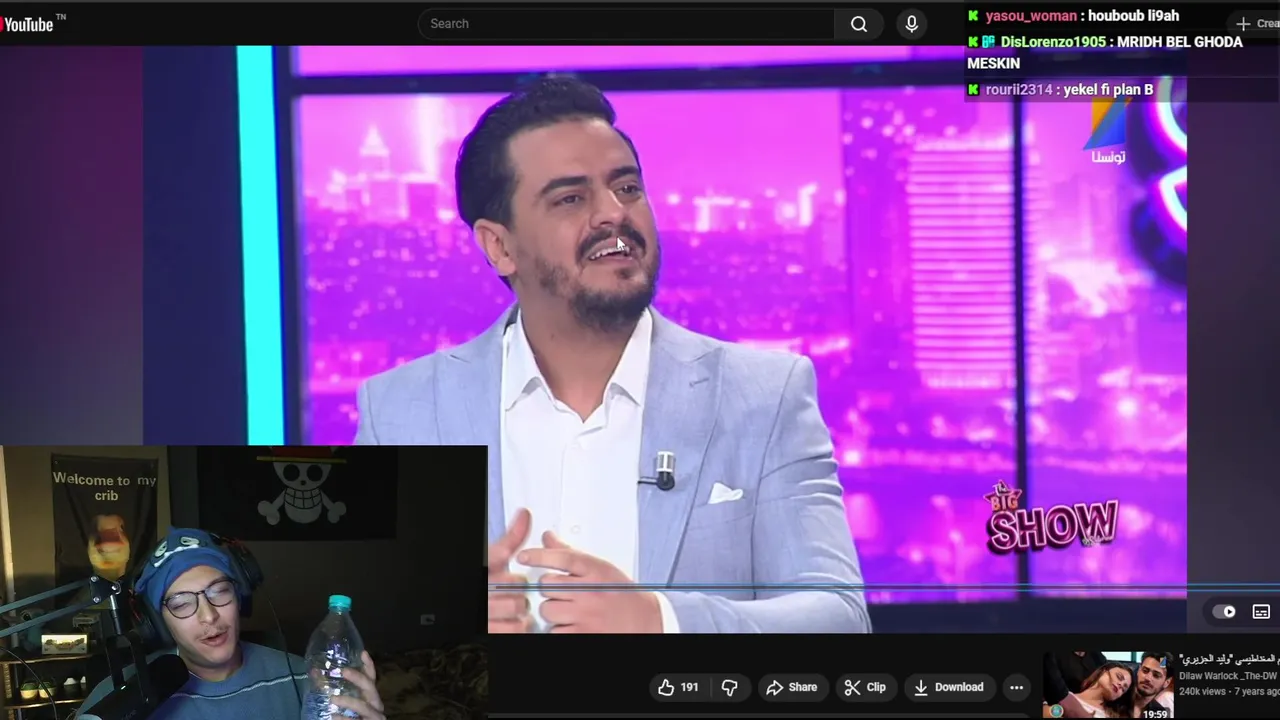Click the 240k views text
Screen dimensions: 1280x720
[x=1202, y=692]
